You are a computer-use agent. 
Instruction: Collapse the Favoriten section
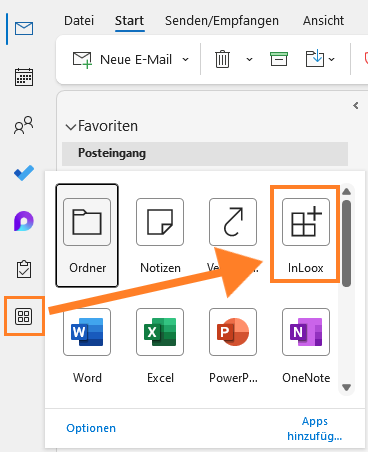[x=71, y=127]
